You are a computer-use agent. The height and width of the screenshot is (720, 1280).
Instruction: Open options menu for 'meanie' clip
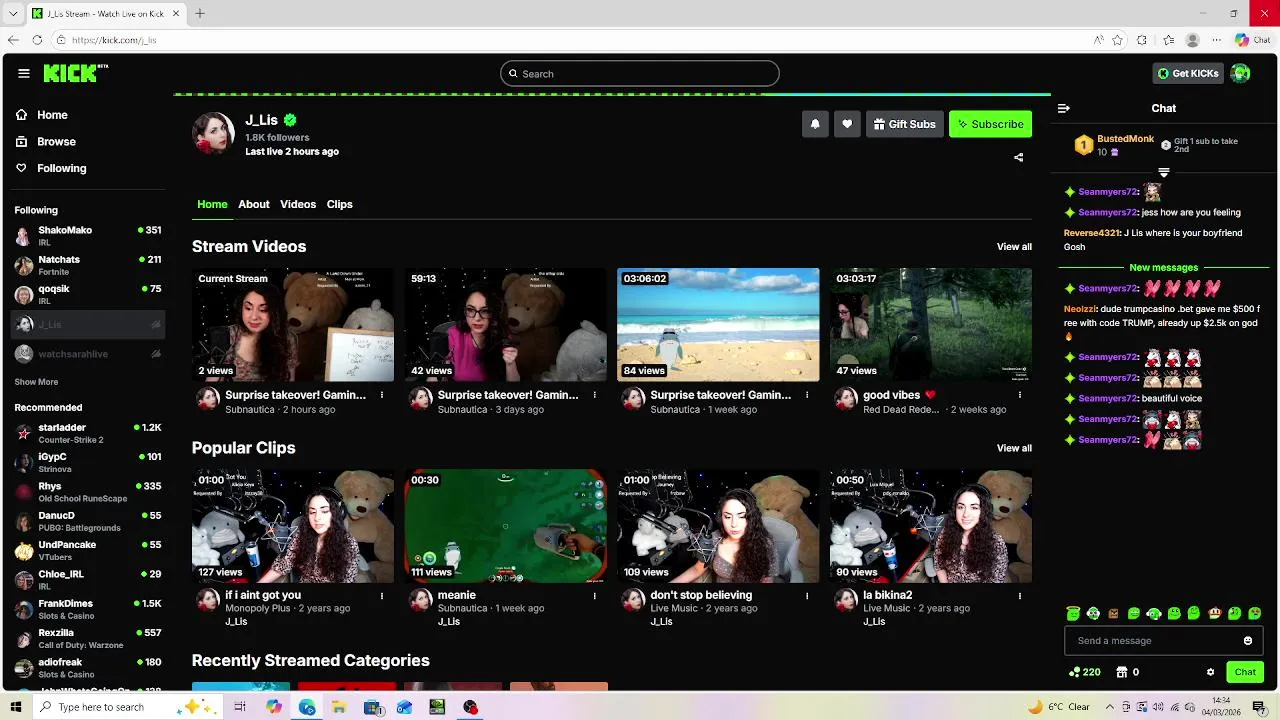pyautogui.click(x=594, y=596)
